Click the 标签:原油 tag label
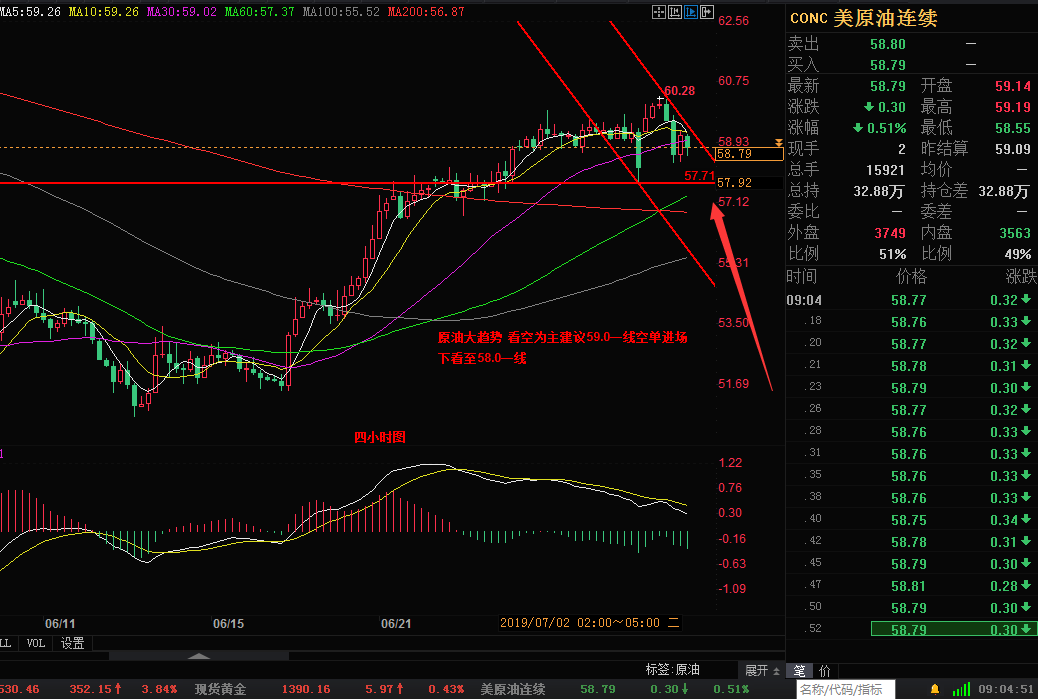Viewport: 1038px width, 699px height. 673,670
